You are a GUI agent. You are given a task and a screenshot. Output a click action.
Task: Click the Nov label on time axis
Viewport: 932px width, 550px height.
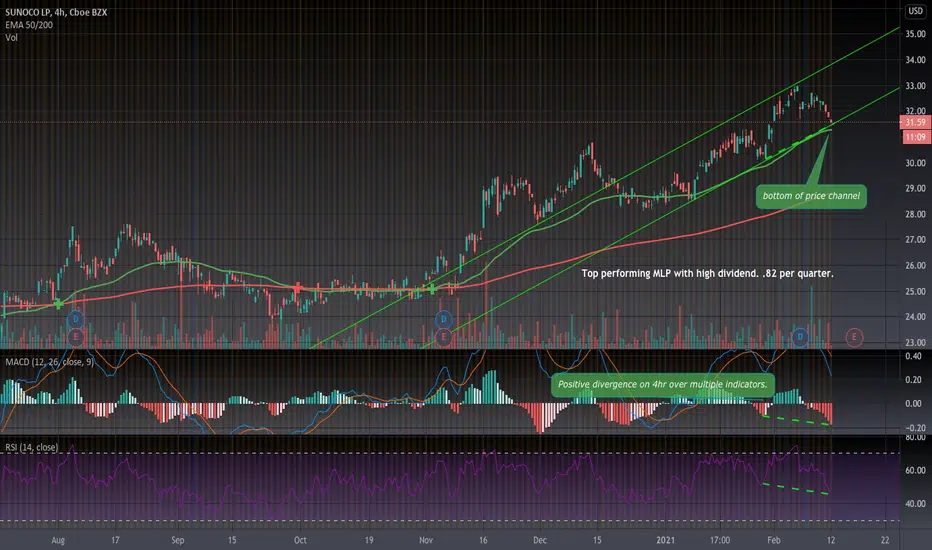coord(426,540)
